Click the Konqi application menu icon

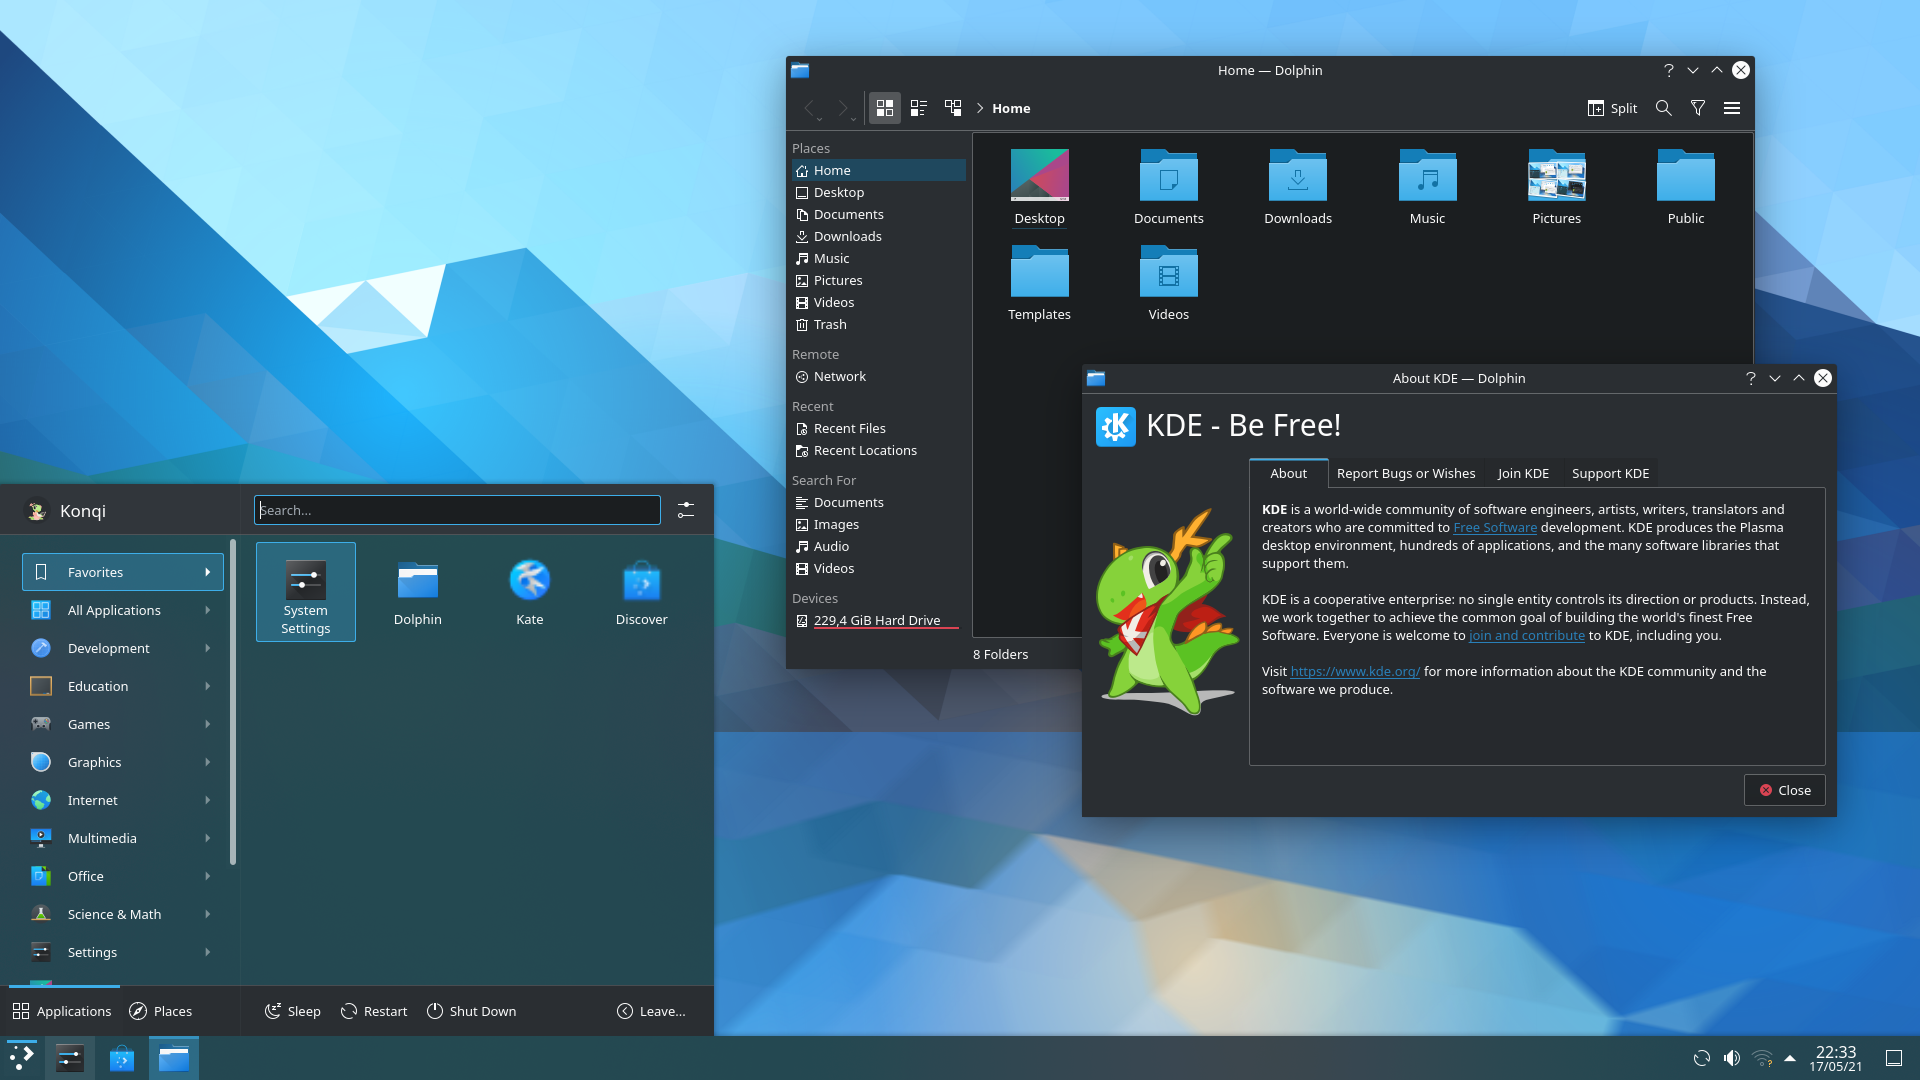click(x=36, y=510)
